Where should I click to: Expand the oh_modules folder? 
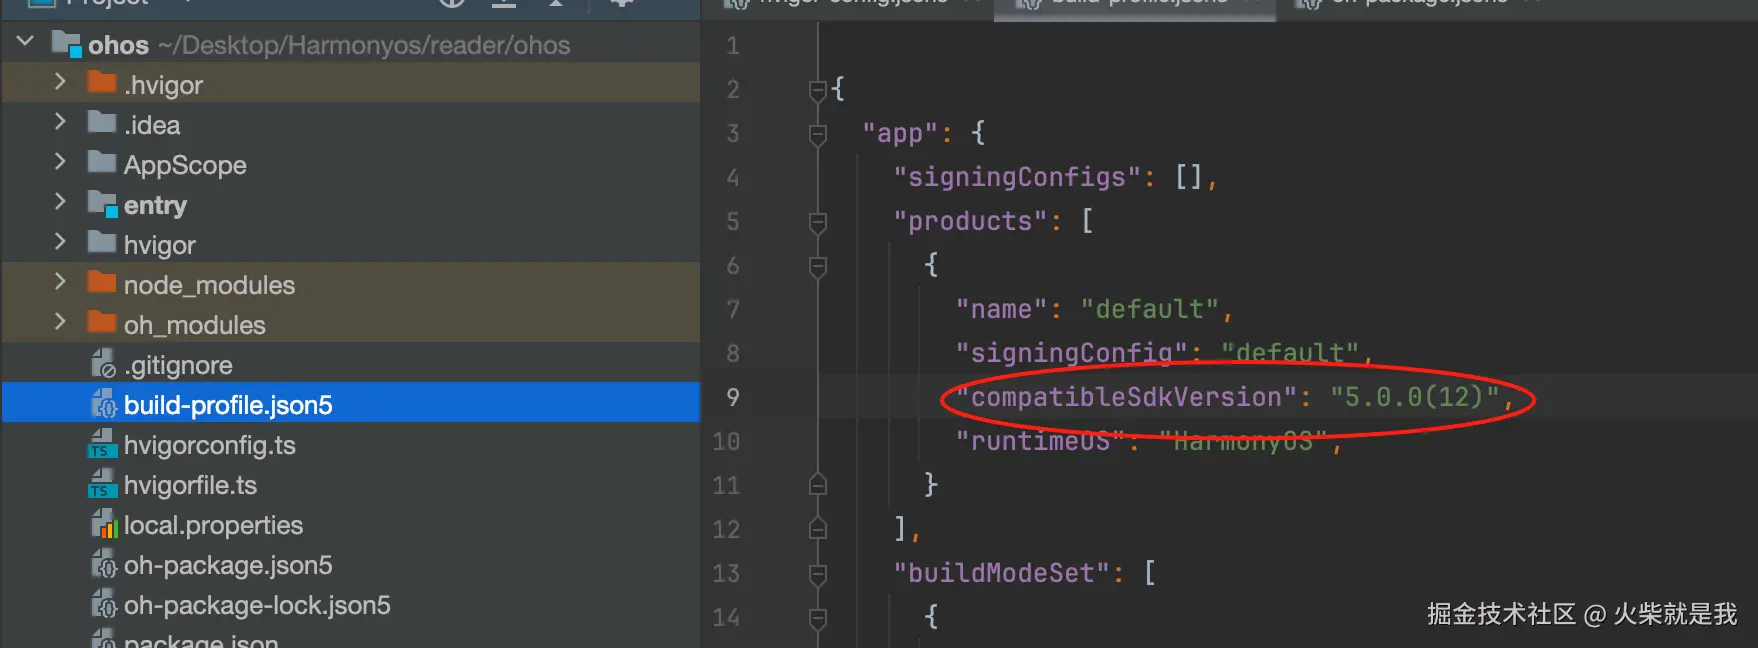(x=60, y=322)
